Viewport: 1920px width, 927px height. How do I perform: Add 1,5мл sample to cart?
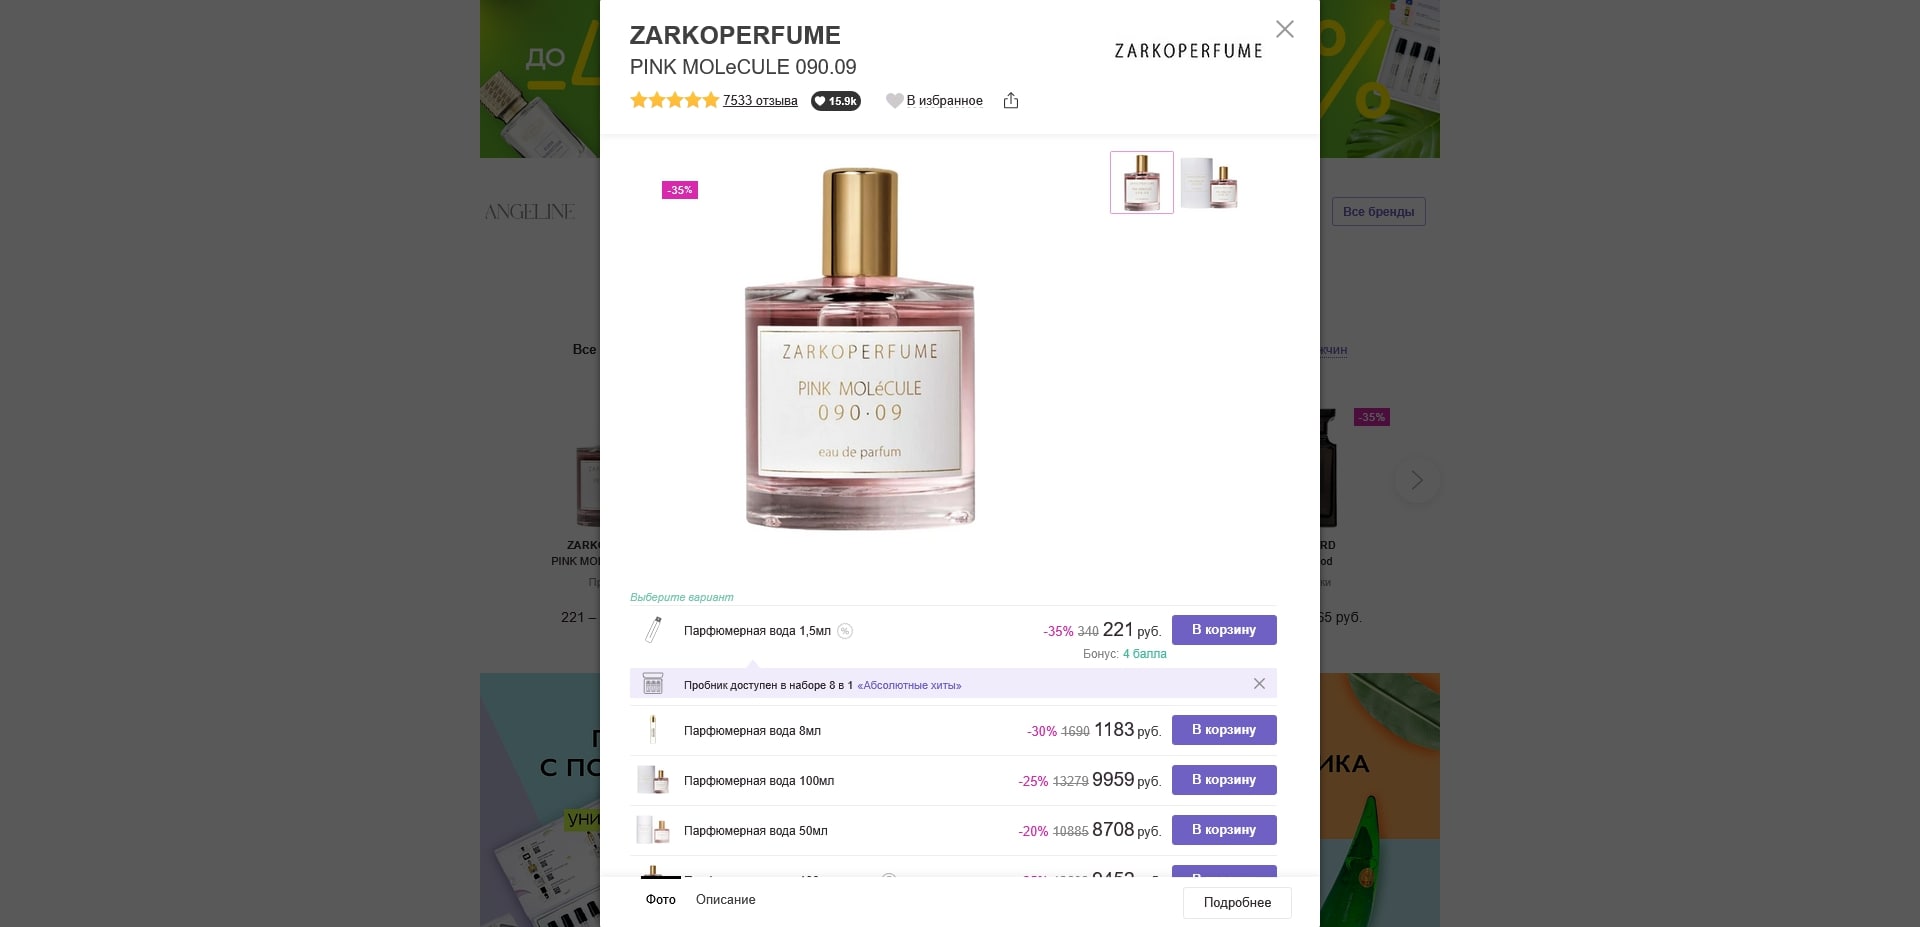(1224, 630)
